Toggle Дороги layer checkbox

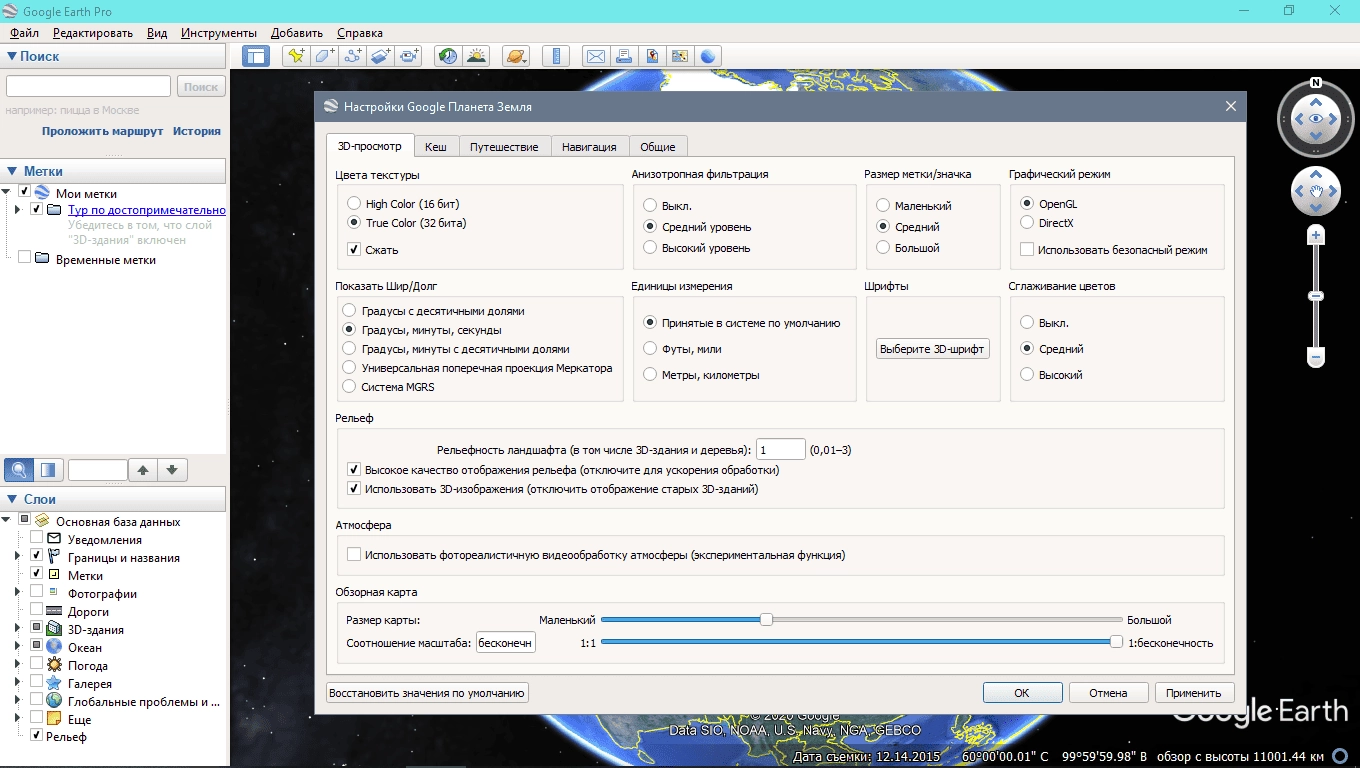[37, 610]
